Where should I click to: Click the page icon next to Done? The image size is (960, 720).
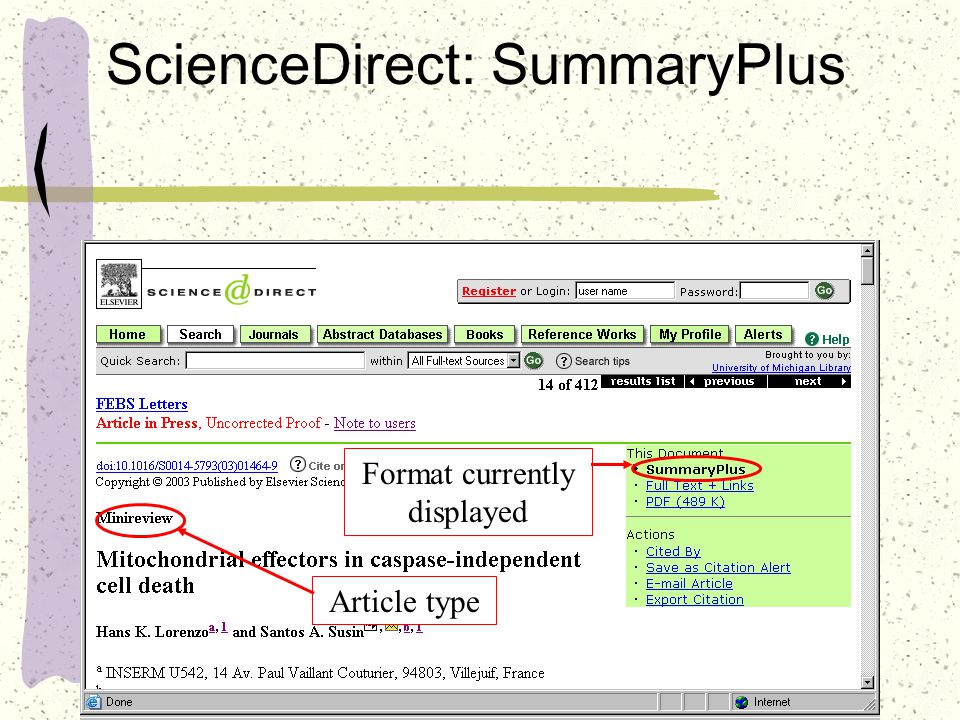93,702
